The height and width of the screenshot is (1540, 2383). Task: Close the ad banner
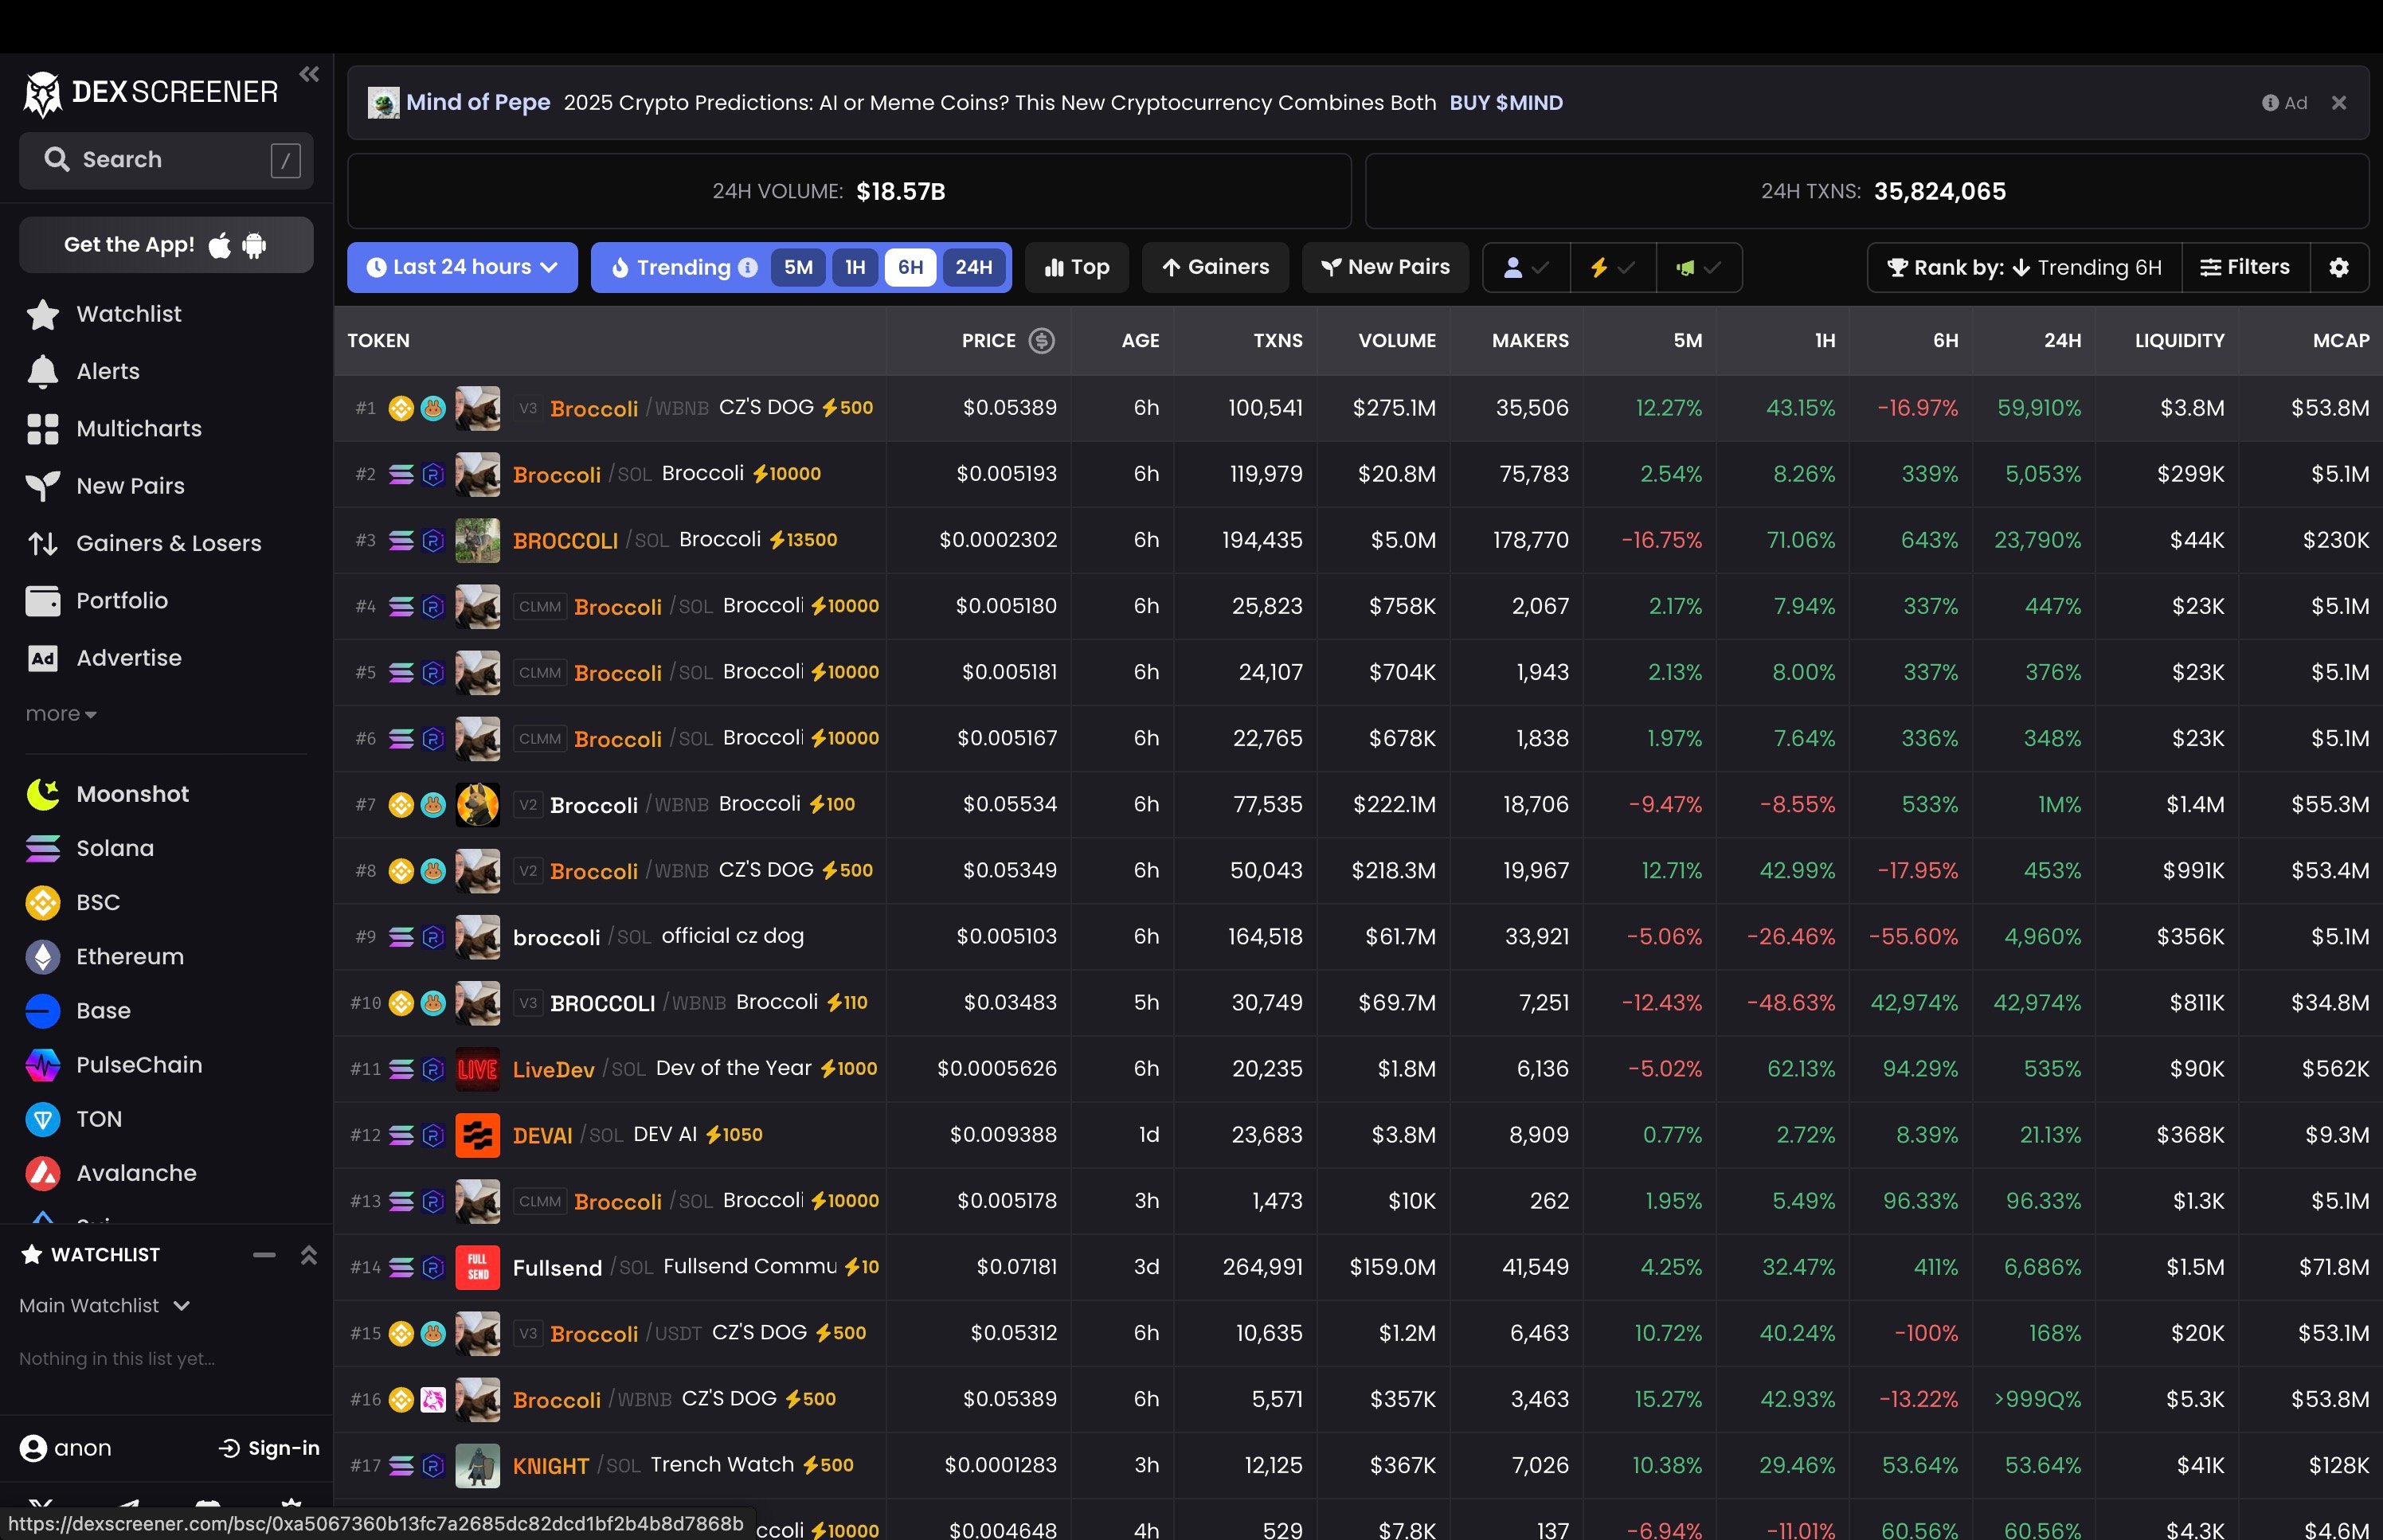(x=2338, y=103)
